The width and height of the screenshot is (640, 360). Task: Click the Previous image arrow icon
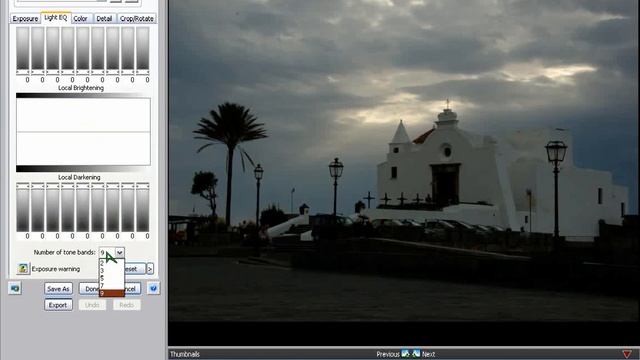coord(405,353)
